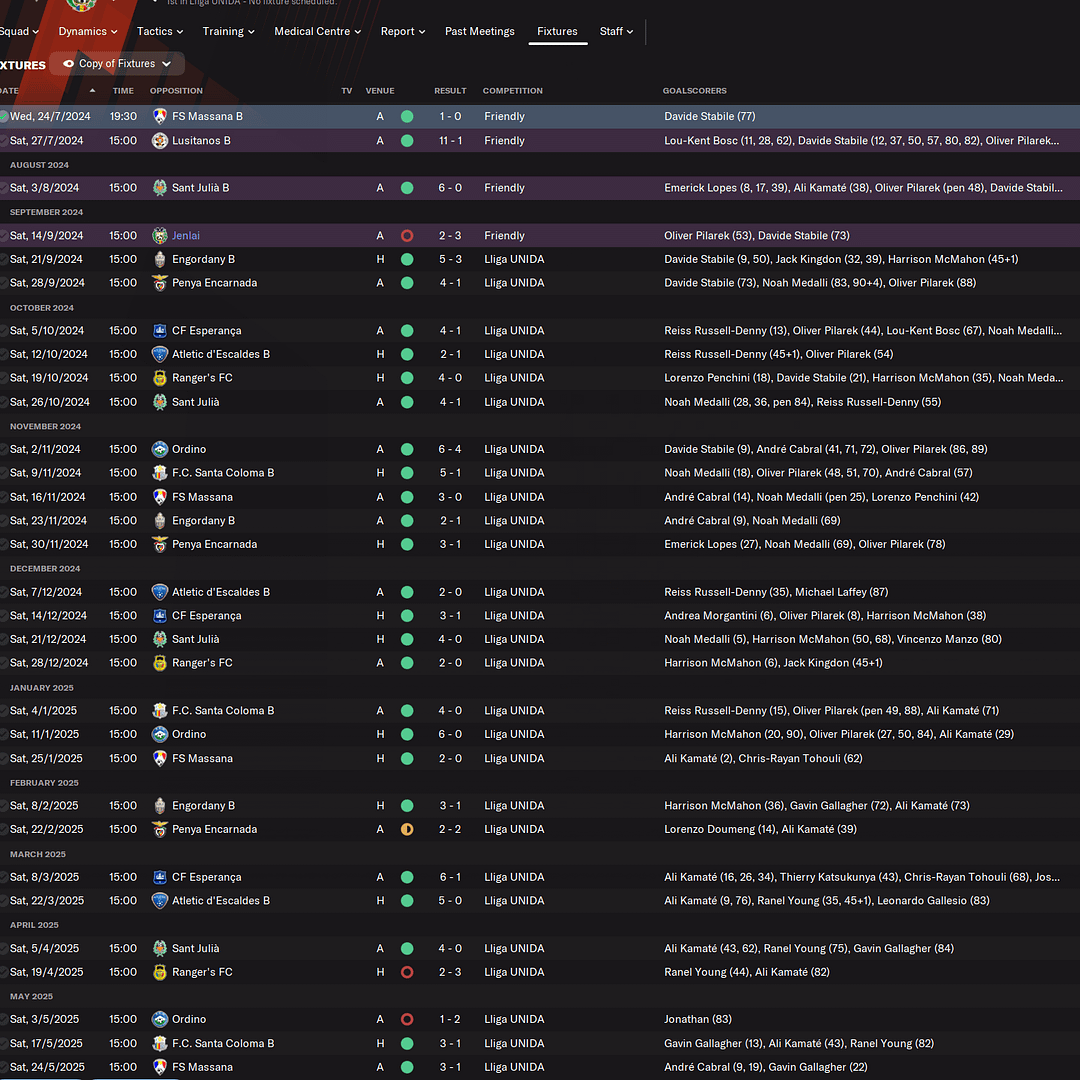Click Ranger's FC badge on 19/4/2025 fixture
The width and height of the screenshot is (1080, 1080).
point(159,972)
